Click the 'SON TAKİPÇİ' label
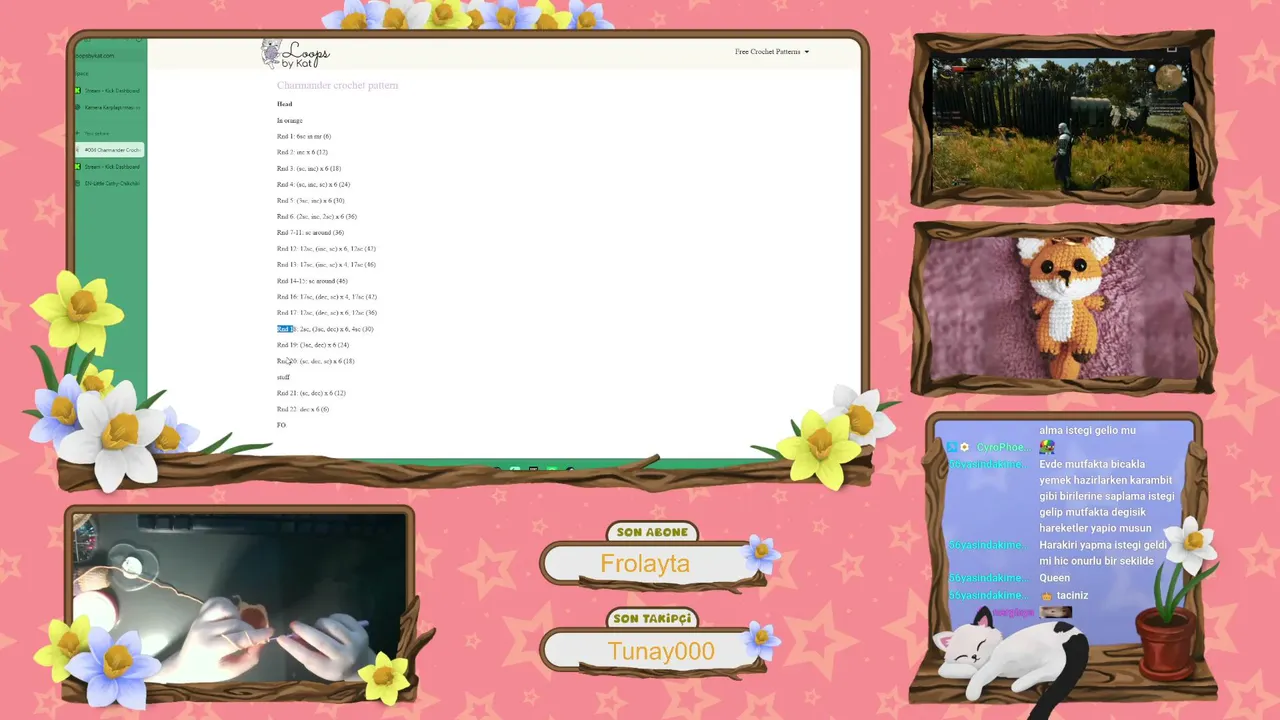 pos(652,619)
